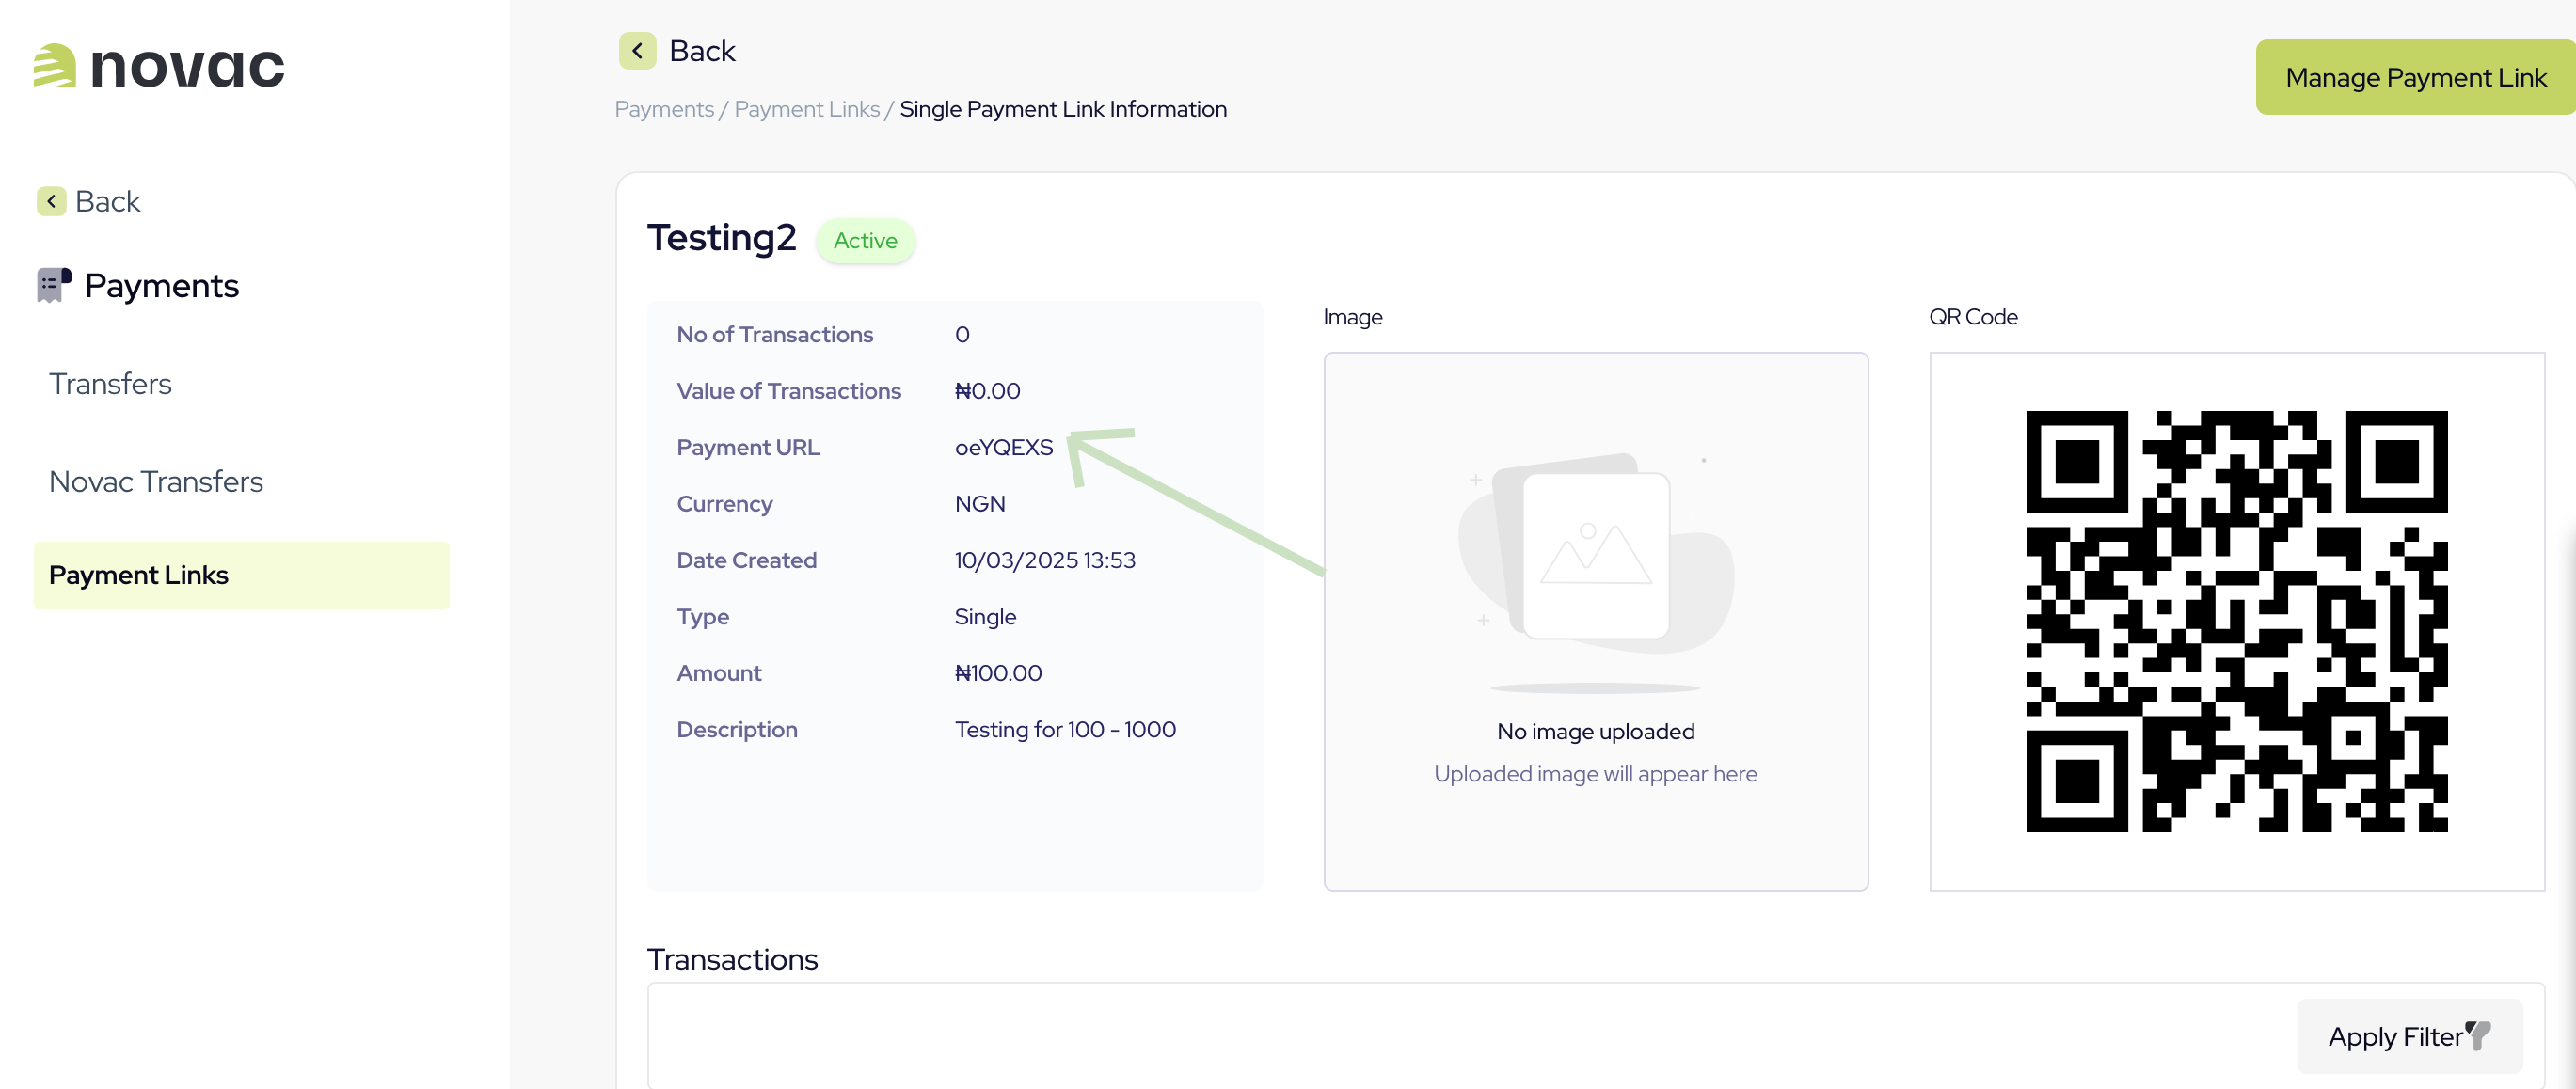
Task: Select the Single type value
Action: tap(985, 616)
